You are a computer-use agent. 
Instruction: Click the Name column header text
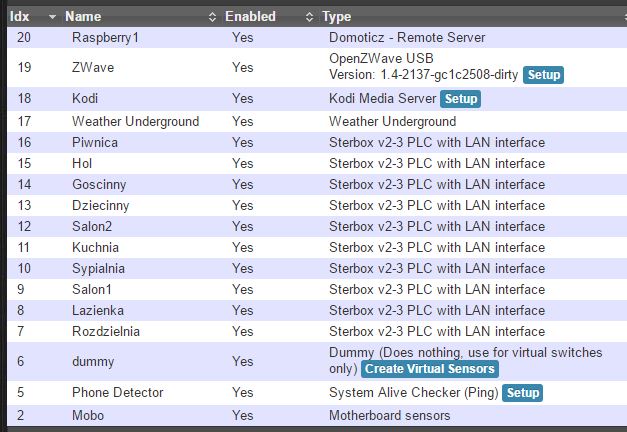[83, 17]
